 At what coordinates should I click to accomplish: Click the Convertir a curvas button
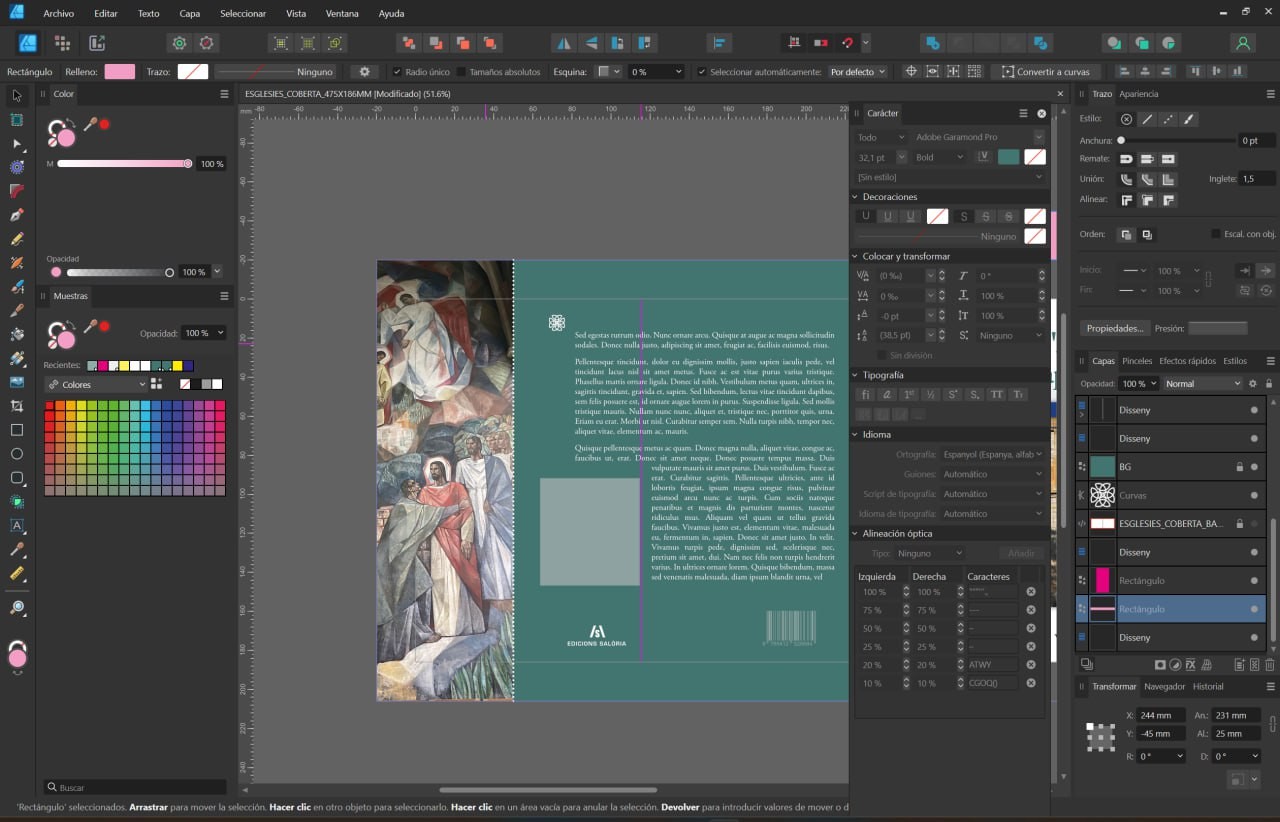point(1046,72)
